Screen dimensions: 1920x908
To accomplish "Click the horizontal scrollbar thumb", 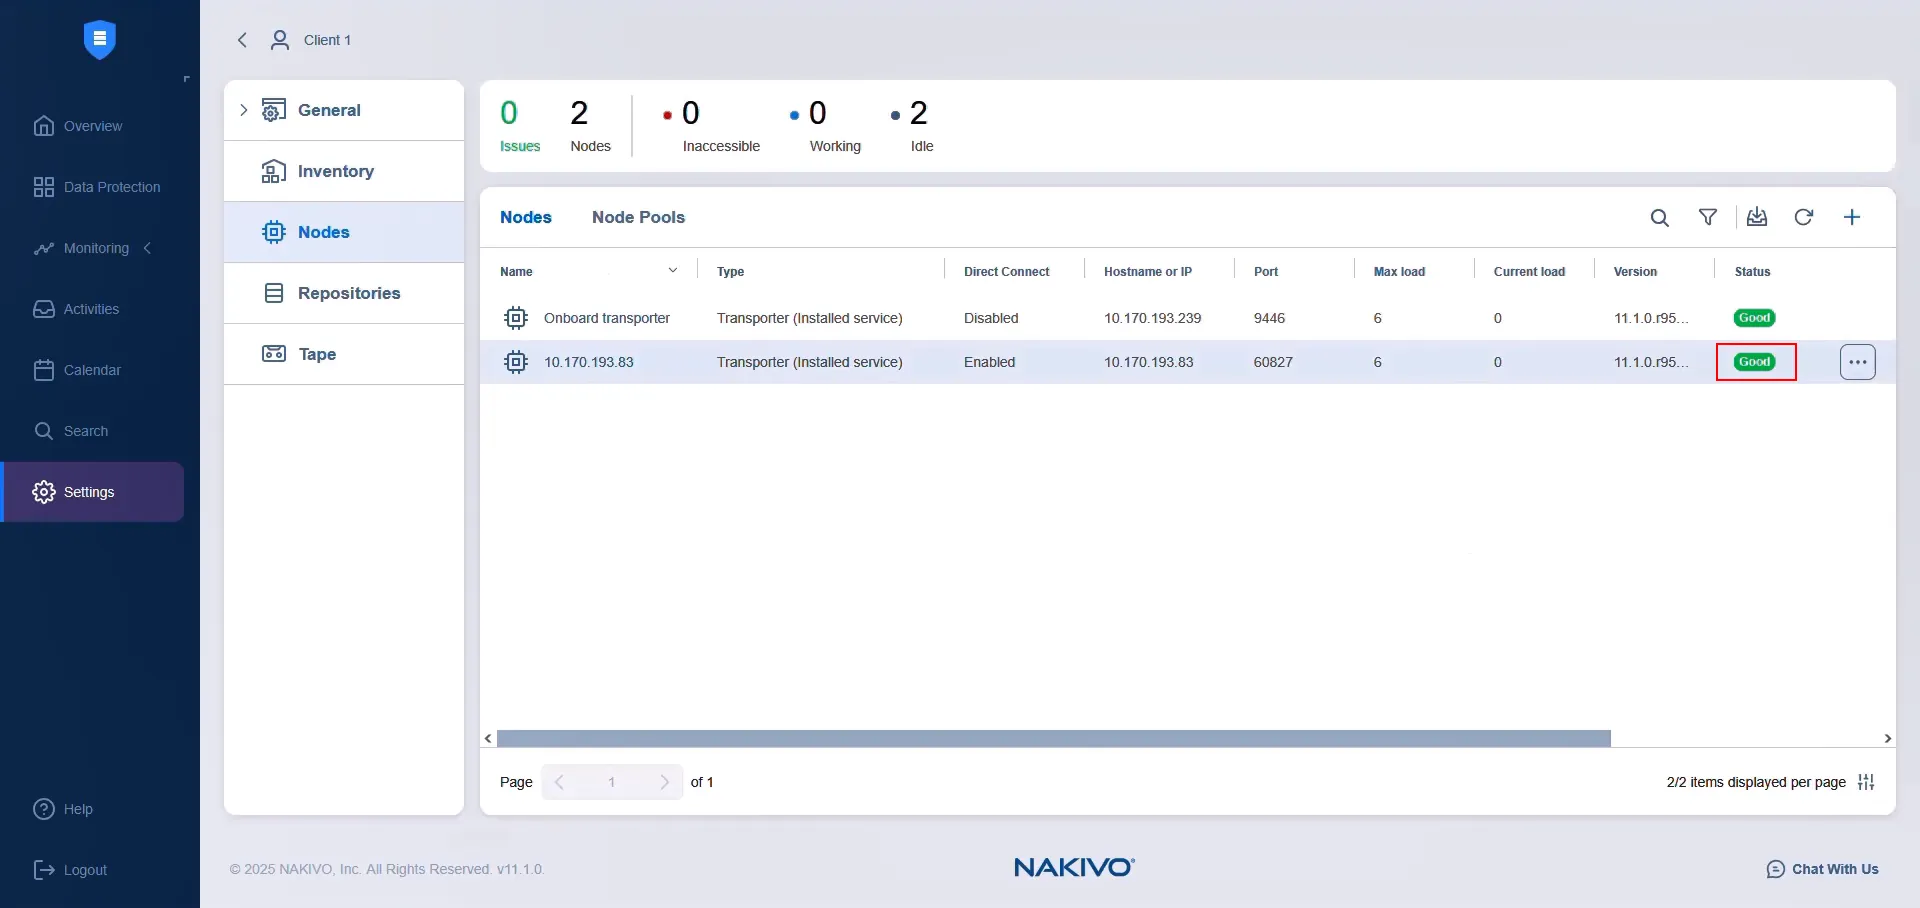I will 1054,739.
